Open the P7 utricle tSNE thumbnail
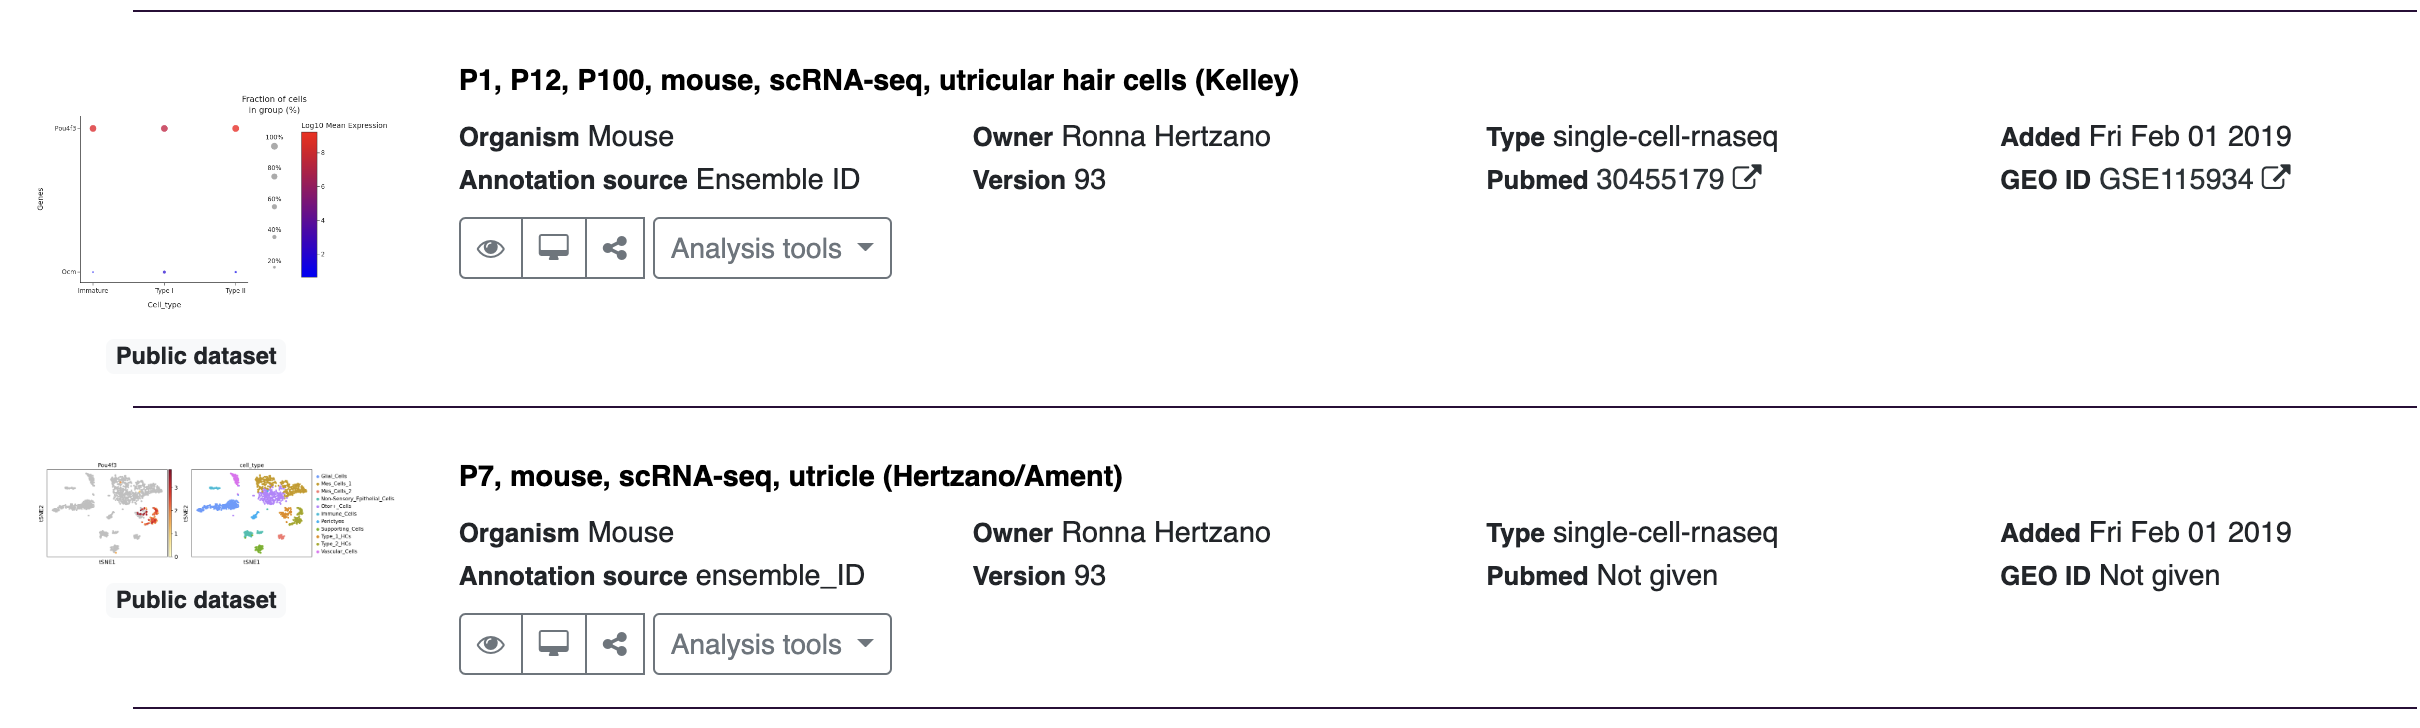 pyautogui.click(x=215, y=514)
